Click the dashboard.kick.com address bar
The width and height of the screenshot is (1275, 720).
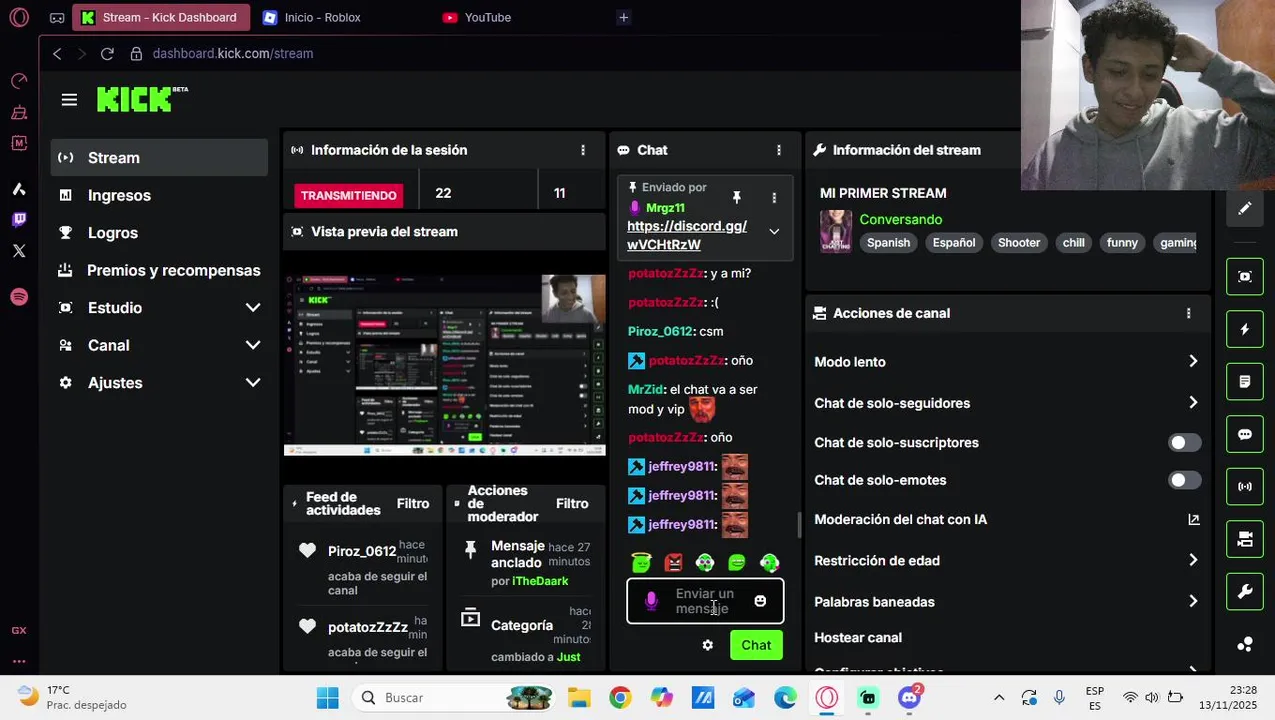tap(233, 54)
